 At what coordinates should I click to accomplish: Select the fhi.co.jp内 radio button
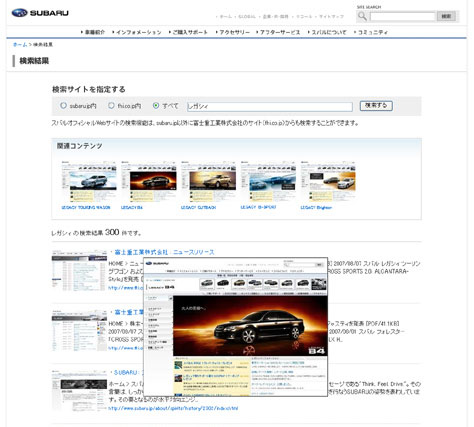click(x=111, y=106)
